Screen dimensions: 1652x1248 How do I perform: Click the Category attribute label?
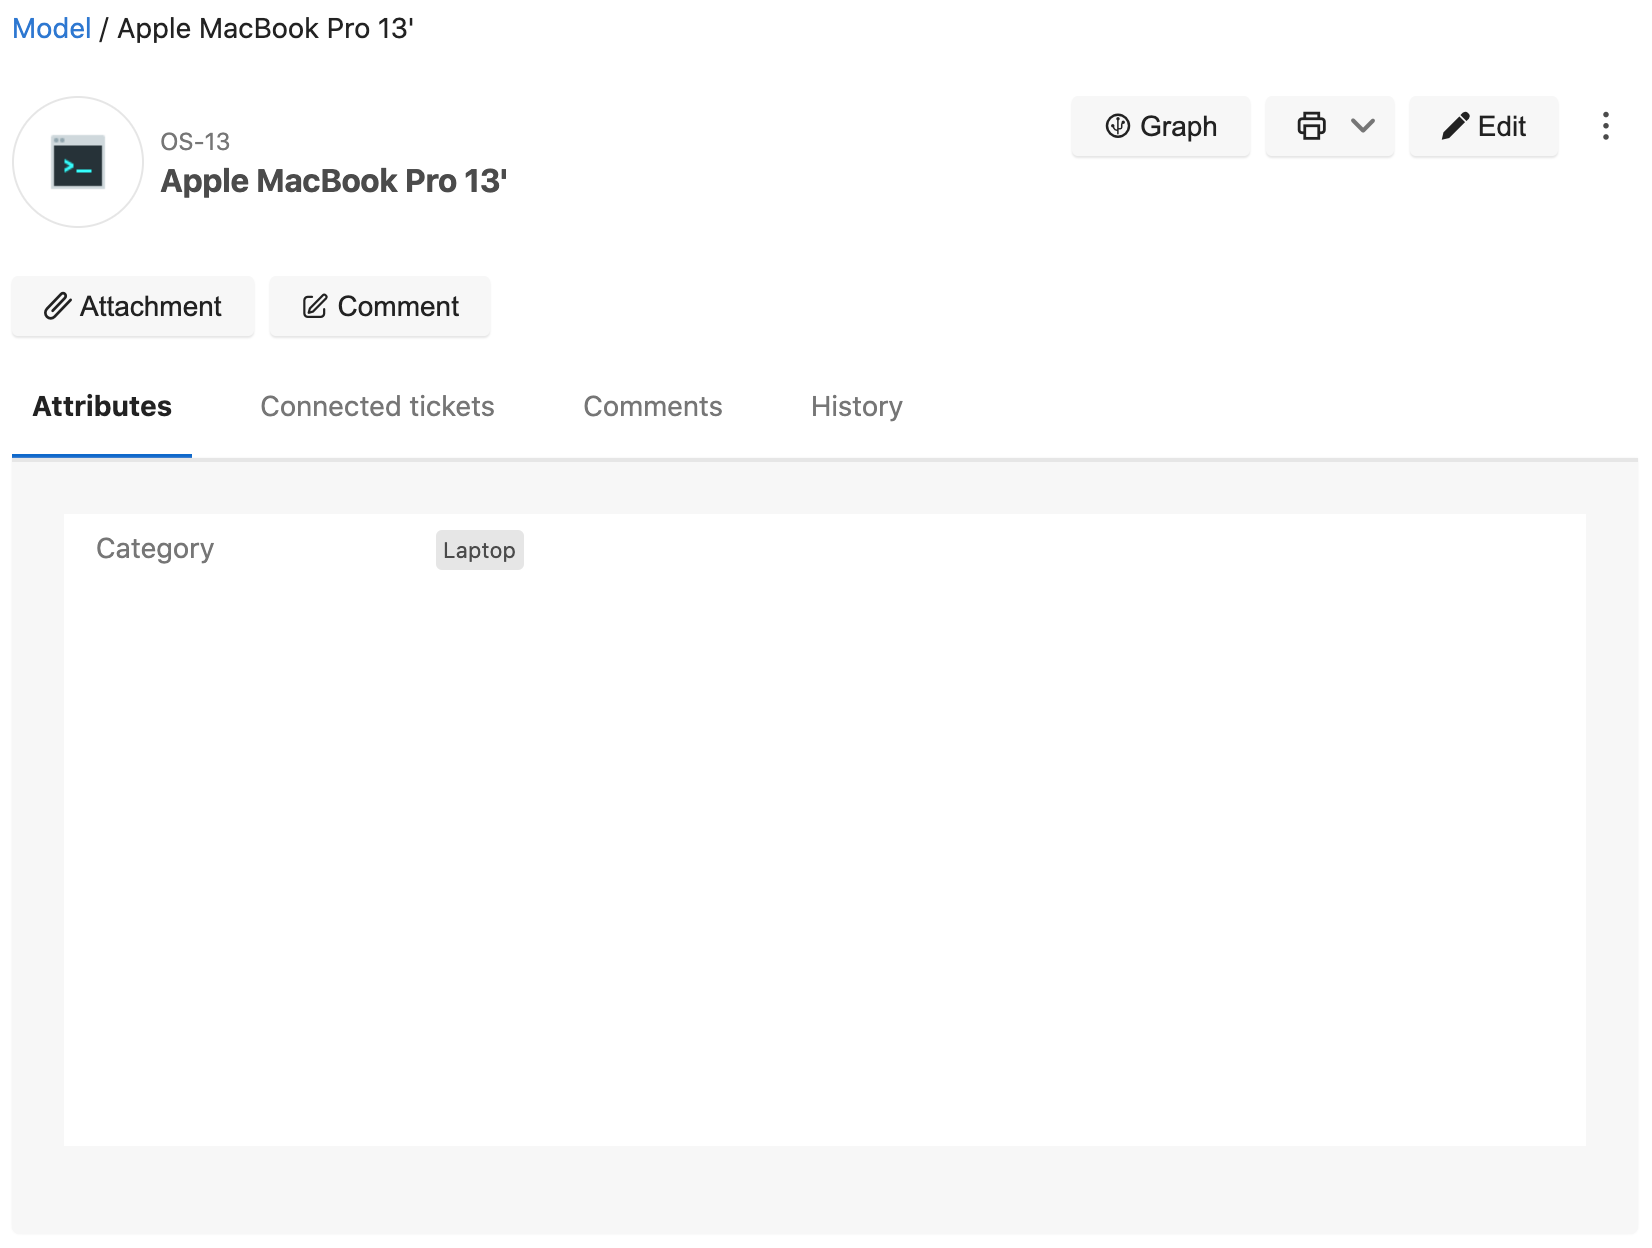pyautogui.click(x=155, y=549)
